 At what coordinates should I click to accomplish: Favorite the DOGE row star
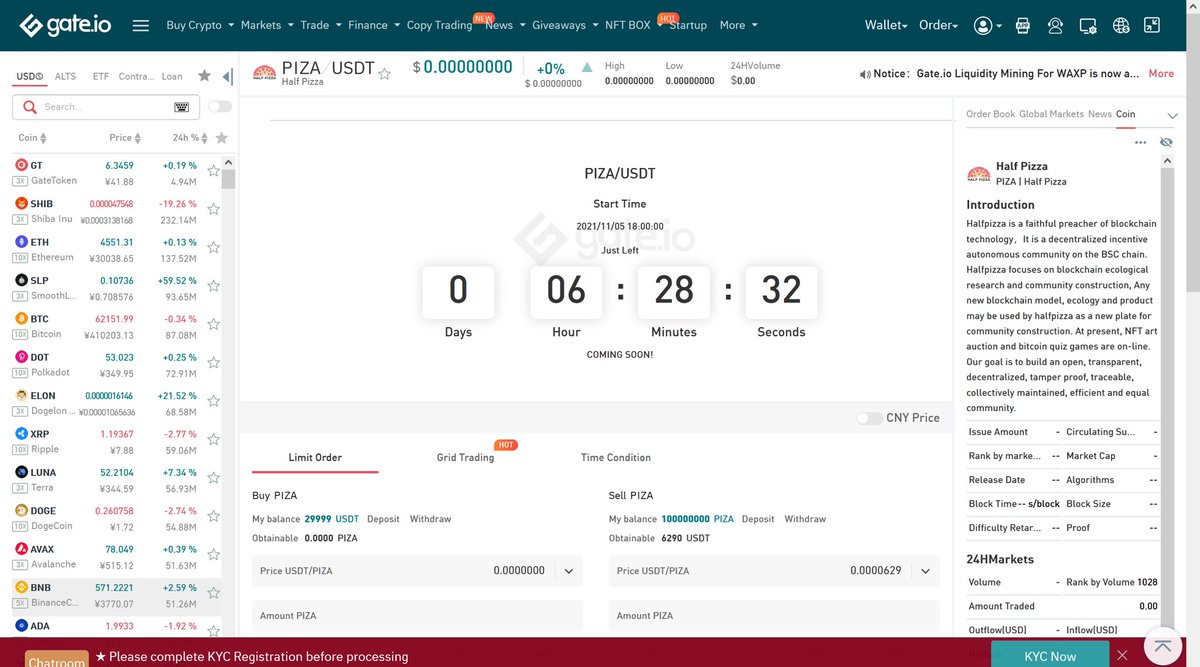point(213,517)
